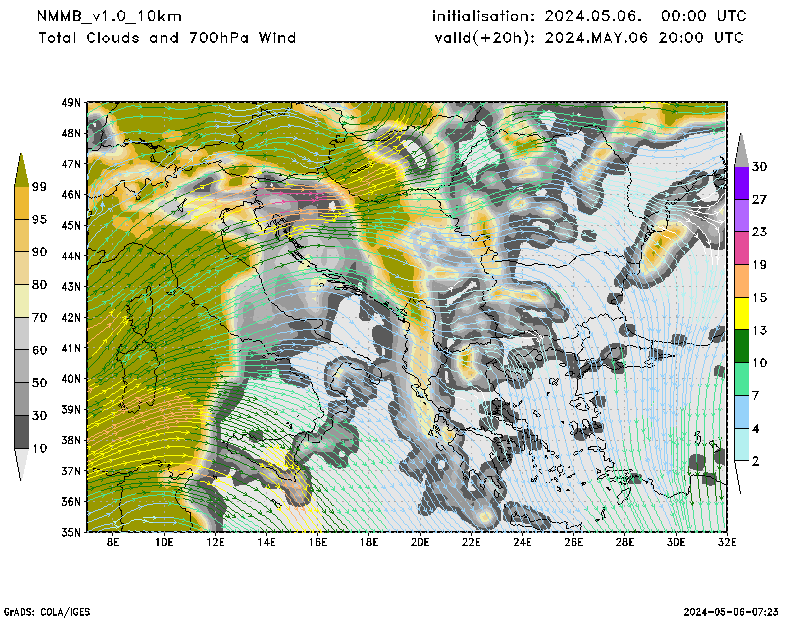
Task: Pick the dark green wind swatch above 10
Action: 741,345
